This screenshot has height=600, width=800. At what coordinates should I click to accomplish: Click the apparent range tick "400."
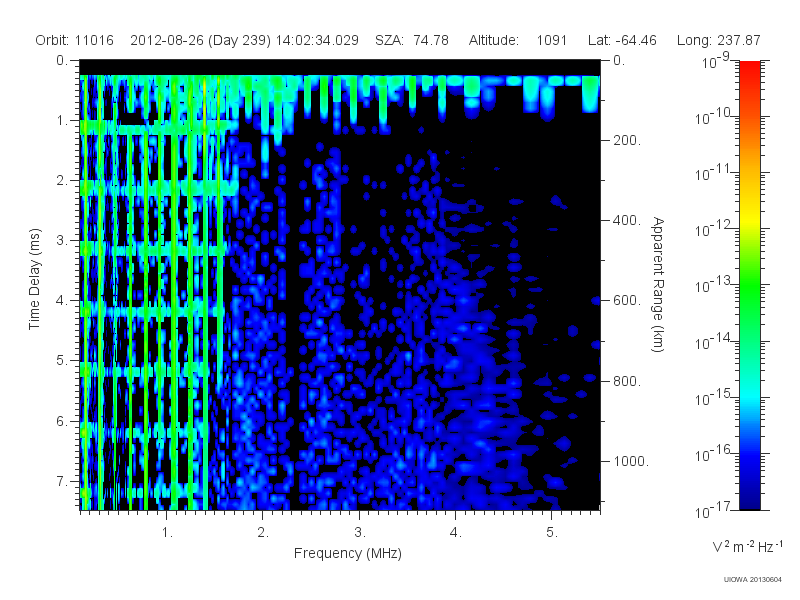[627, 220]
